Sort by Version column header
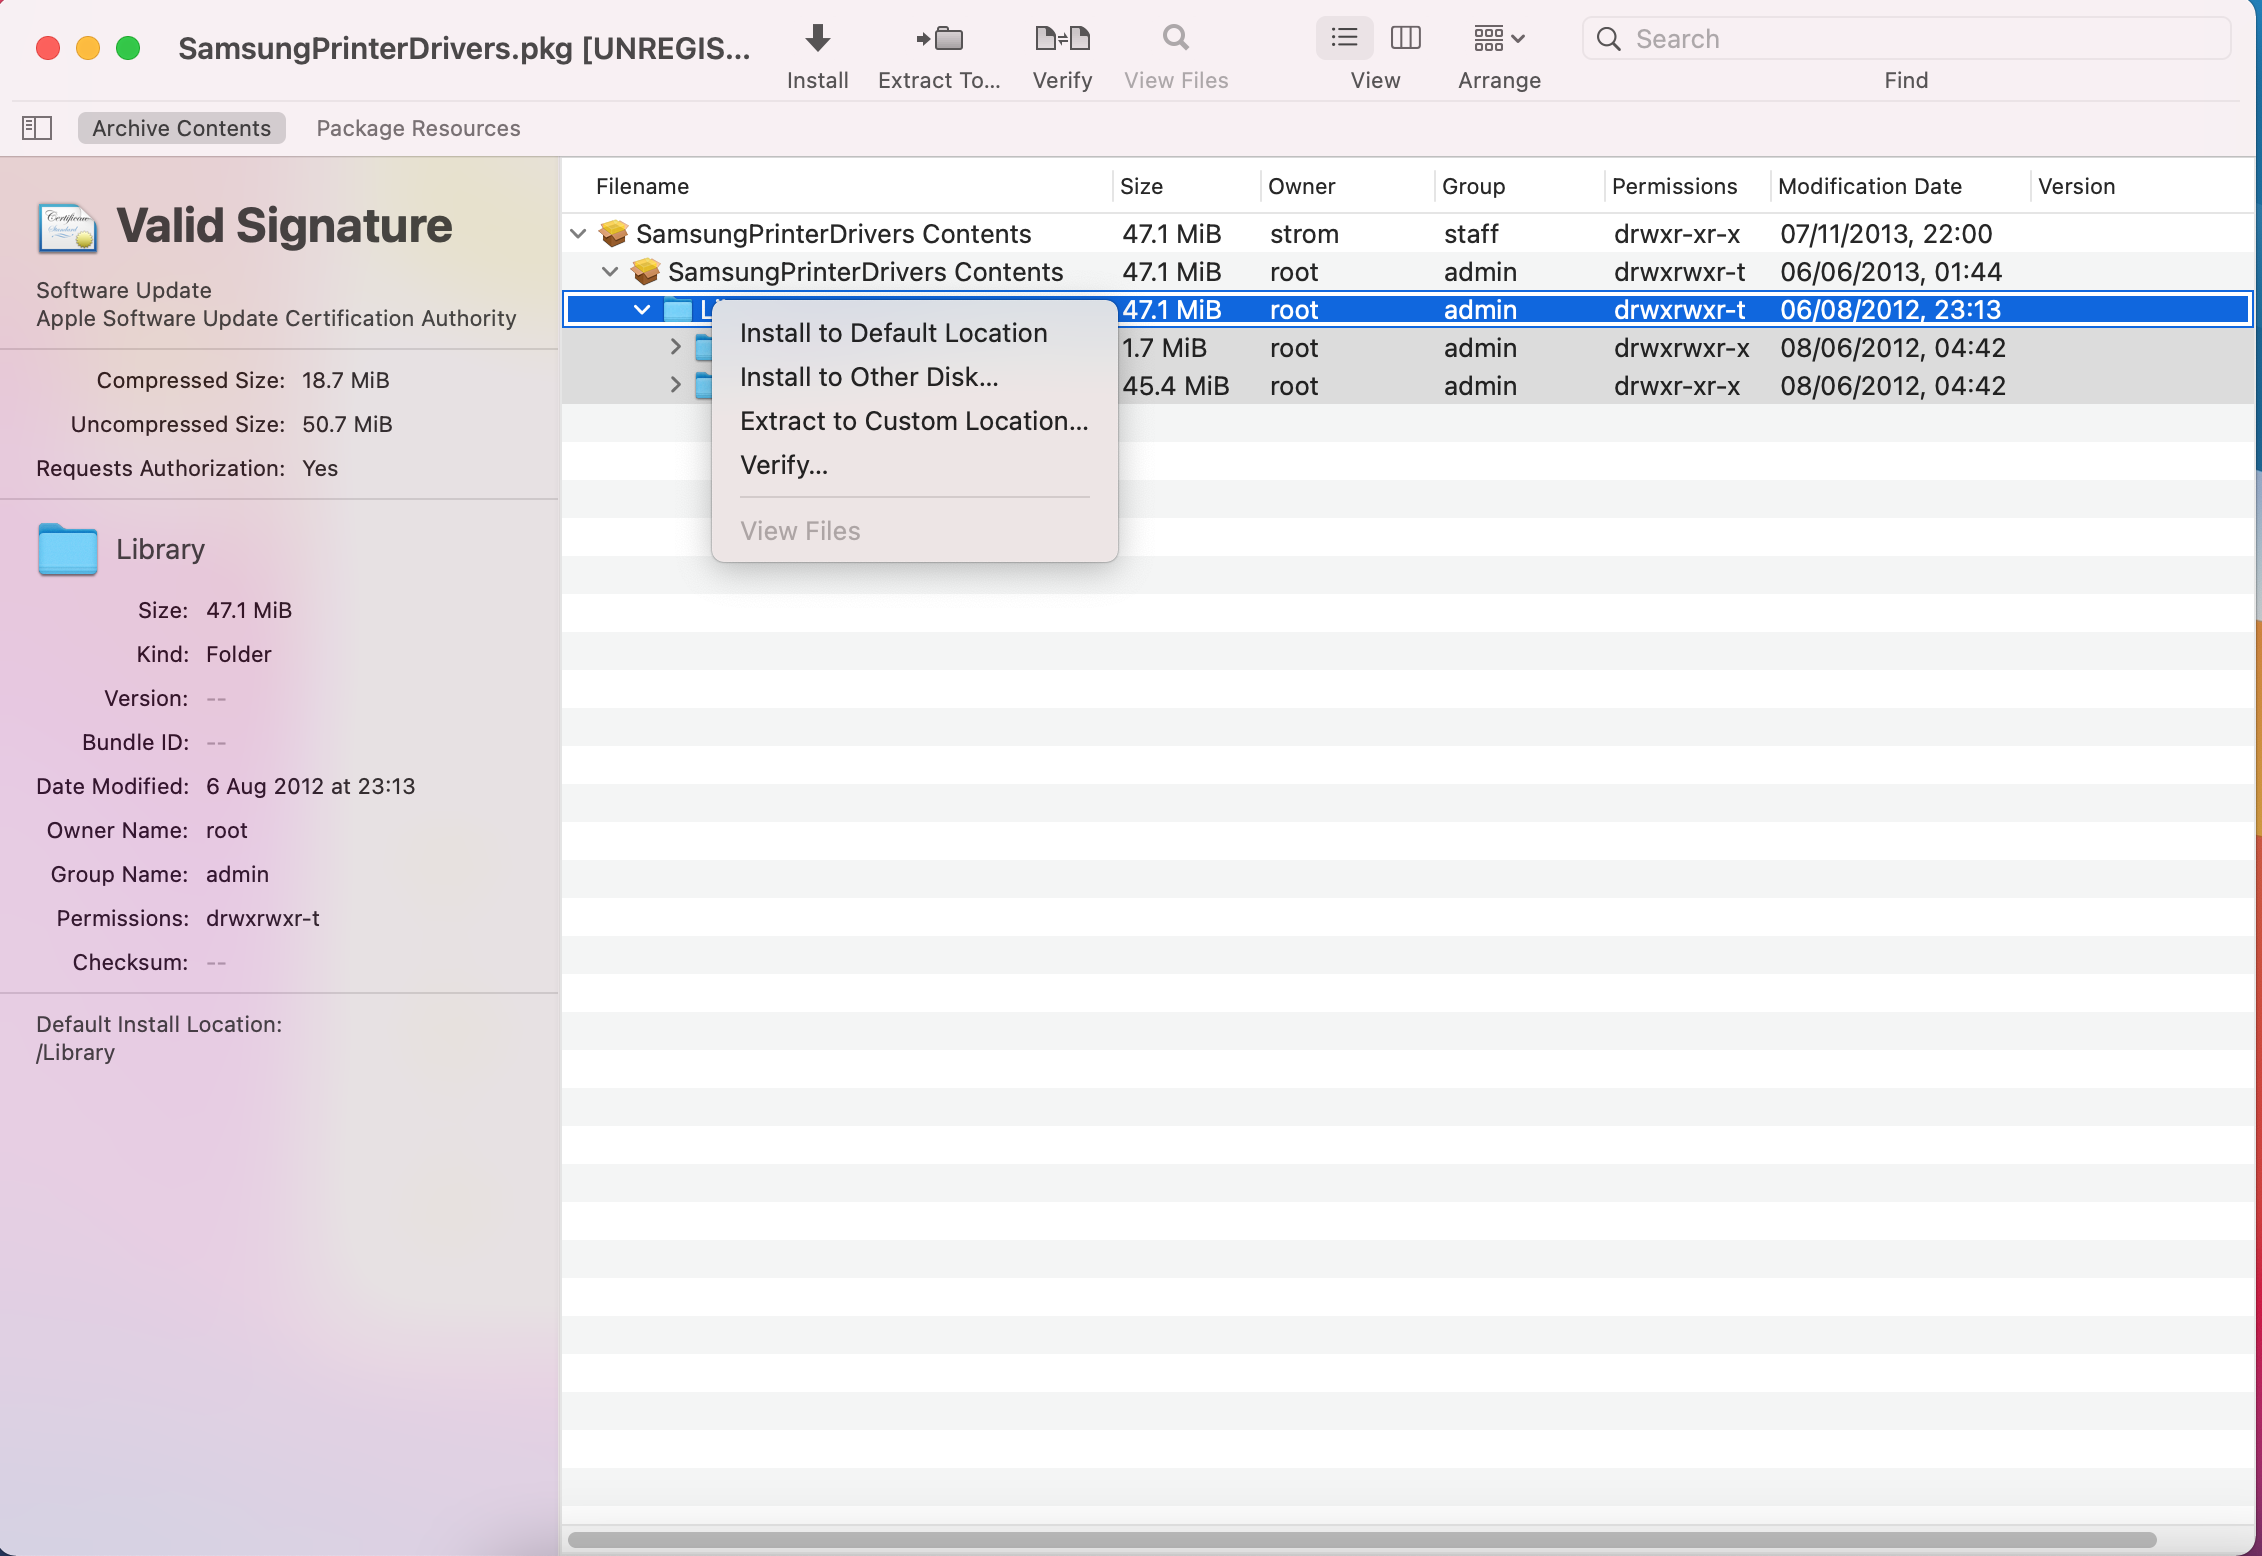The height and width of the screenshot is (1556, 2262). pyautogui.click(x=2076, y=186)
